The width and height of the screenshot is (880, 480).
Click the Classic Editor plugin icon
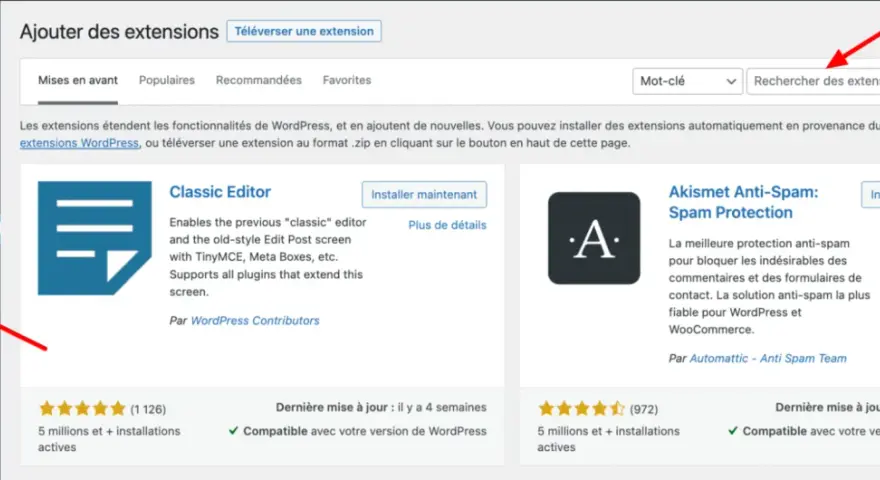(94, 238)
